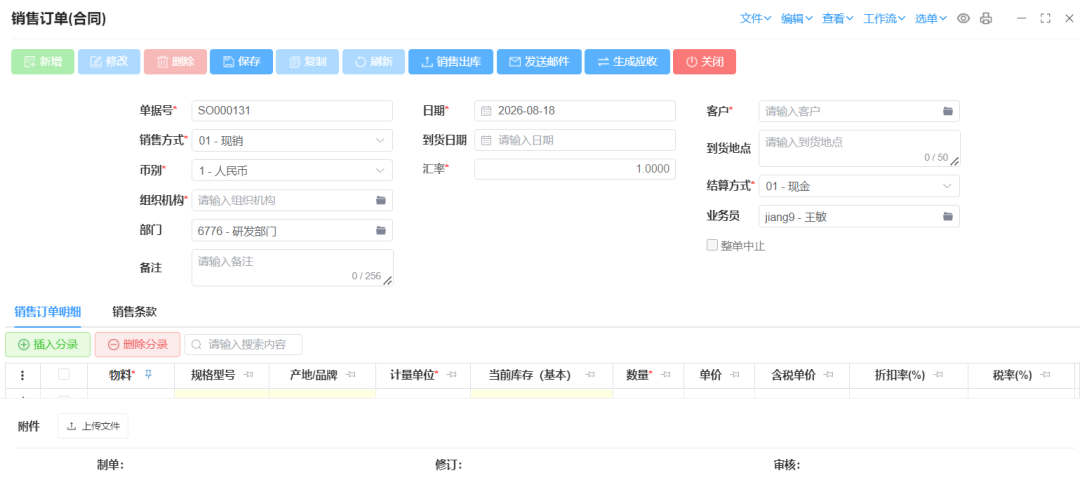1080x480 pixels.
Task: Click the 单据号 field showing SO000131
Action: point(292,111)
